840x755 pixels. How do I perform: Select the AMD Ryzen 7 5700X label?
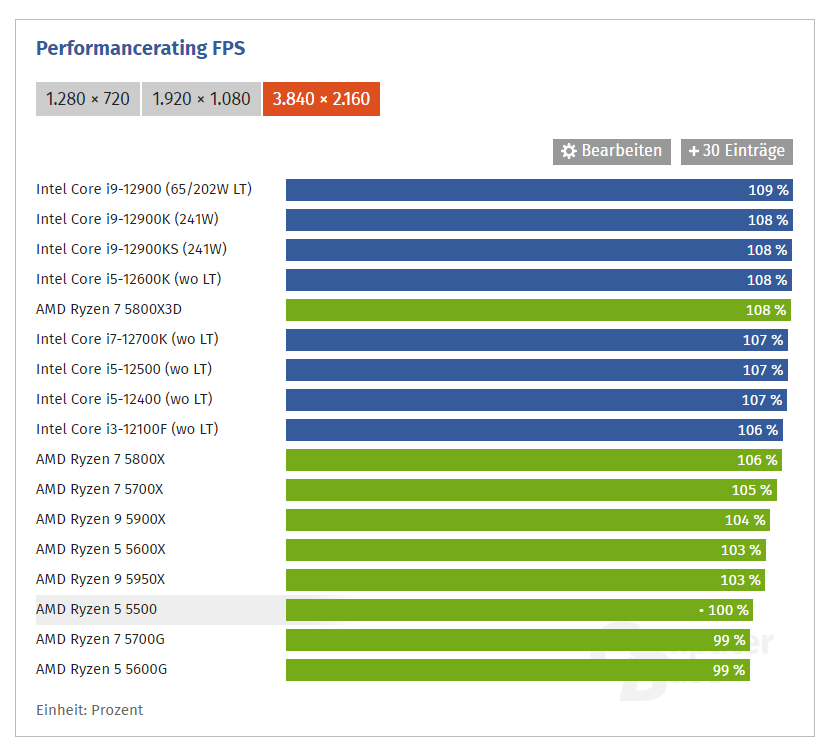point(100,490)
